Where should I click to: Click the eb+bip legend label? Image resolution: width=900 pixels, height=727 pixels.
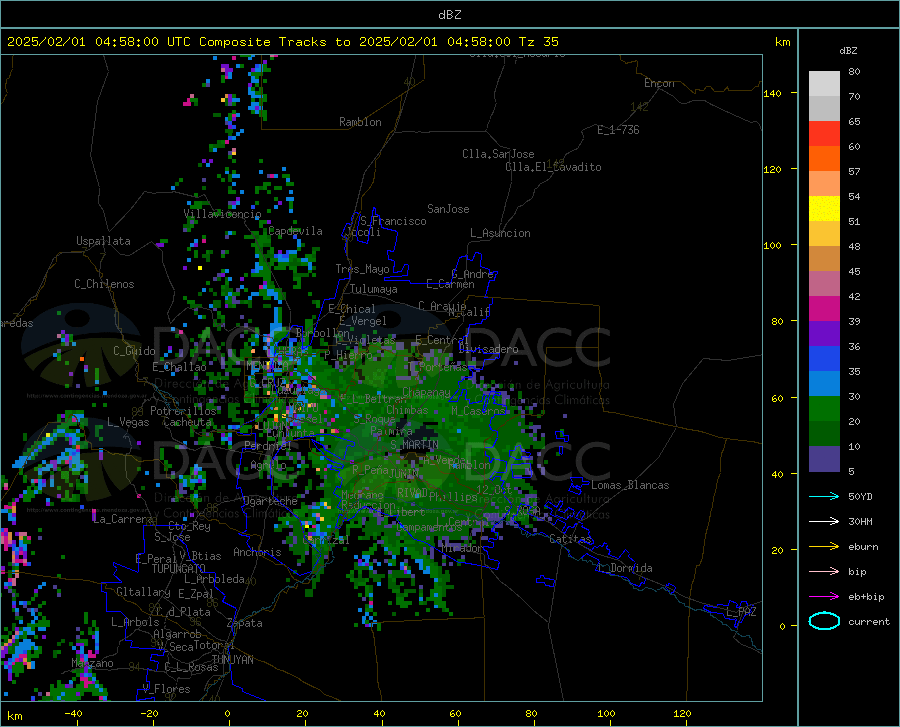click(x=866, y=597)
